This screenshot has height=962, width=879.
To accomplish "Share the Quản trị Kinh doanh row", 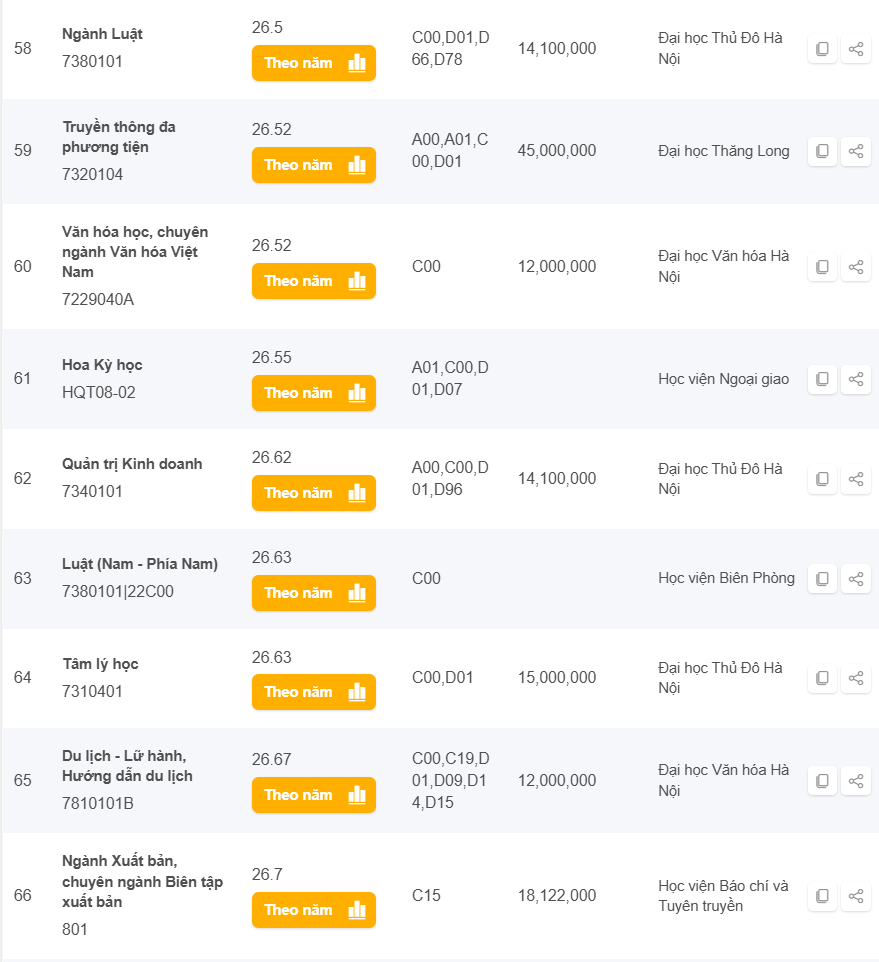I will [x=856, y=479].
